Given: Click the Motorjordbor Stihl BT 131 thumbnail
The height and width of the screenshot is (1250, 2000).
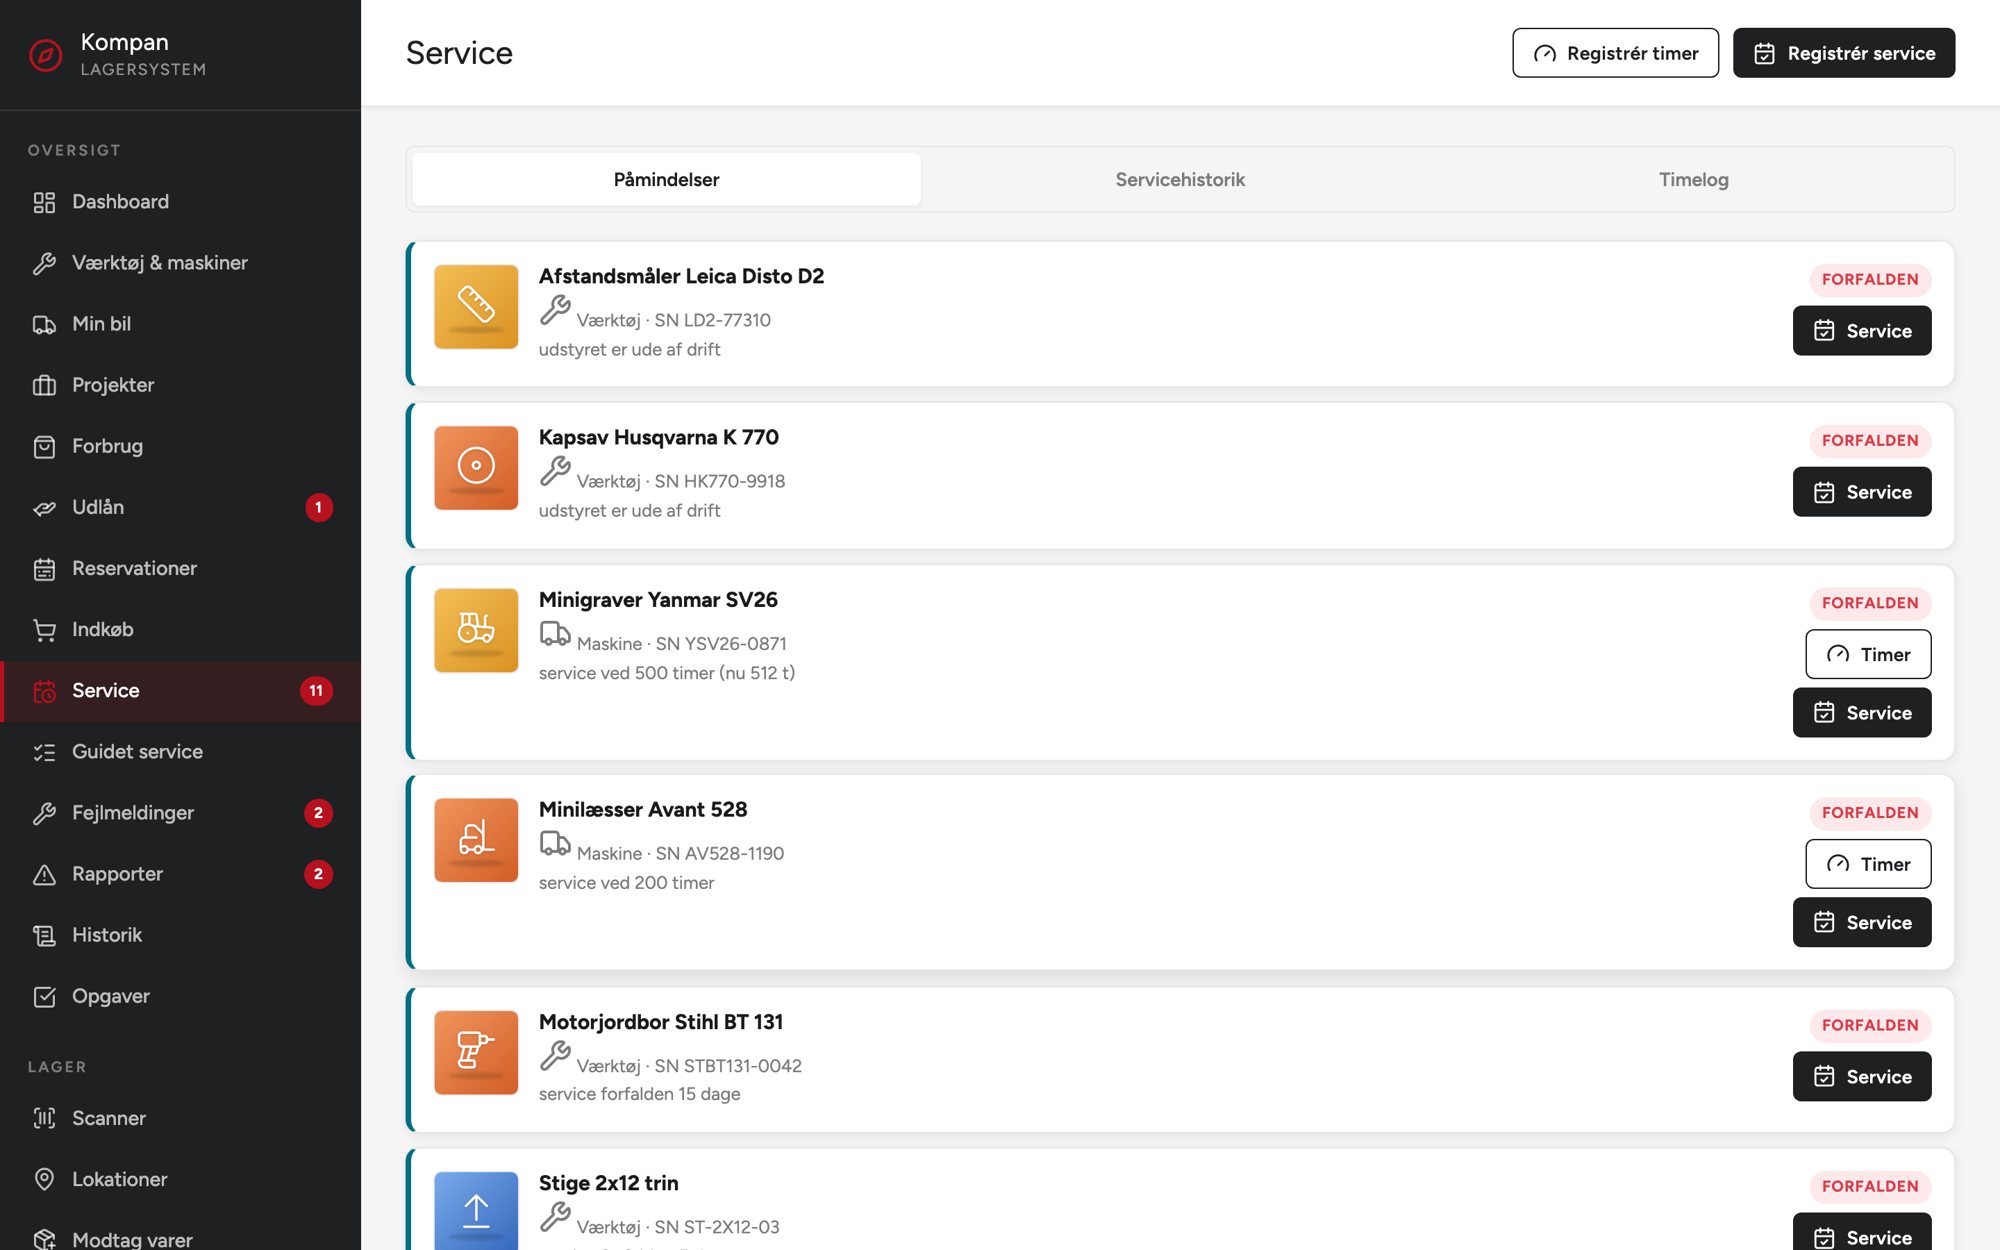Looking at the screenshot, I should [x=476, y=1052].
